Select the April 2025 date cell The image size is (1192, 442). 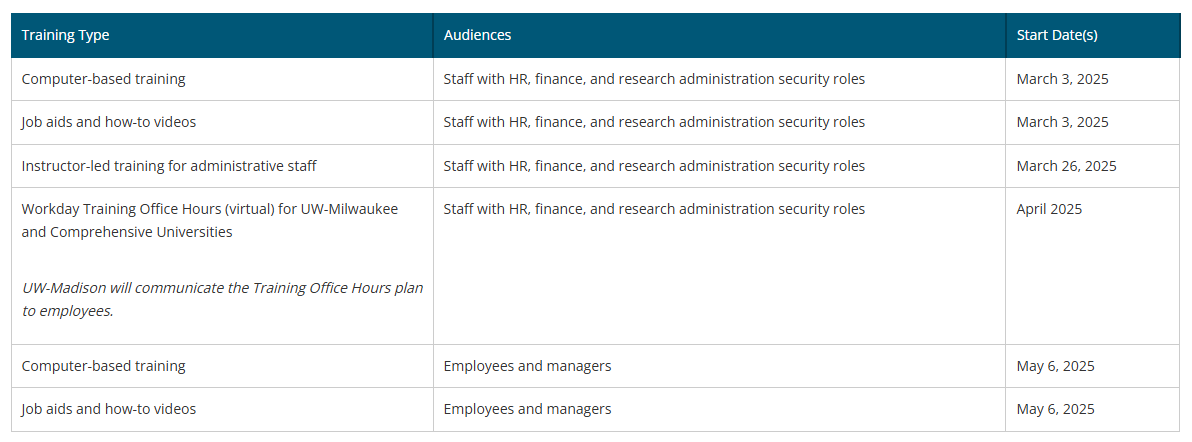1049,209
